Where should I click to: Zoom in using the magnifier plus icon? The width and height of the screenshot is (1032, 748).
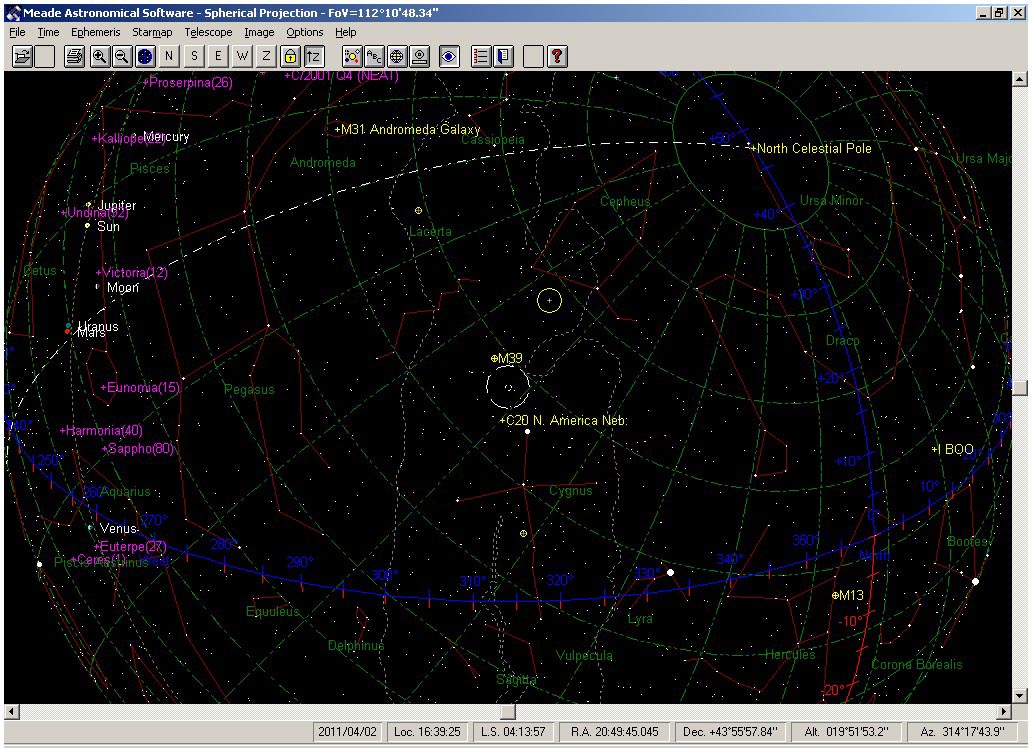[x=99, y=56]
